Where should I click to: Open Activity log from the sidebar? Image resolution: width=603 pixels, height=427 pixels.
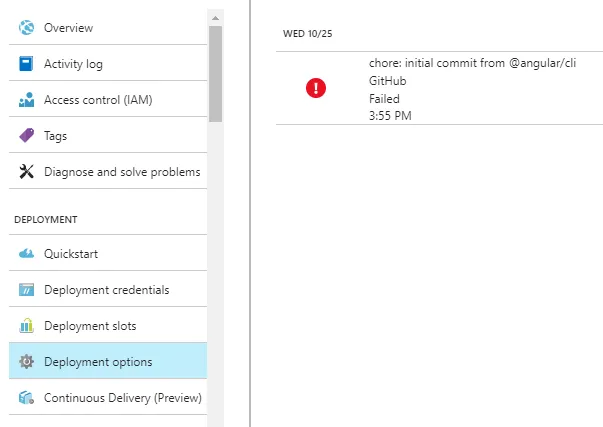73,64
